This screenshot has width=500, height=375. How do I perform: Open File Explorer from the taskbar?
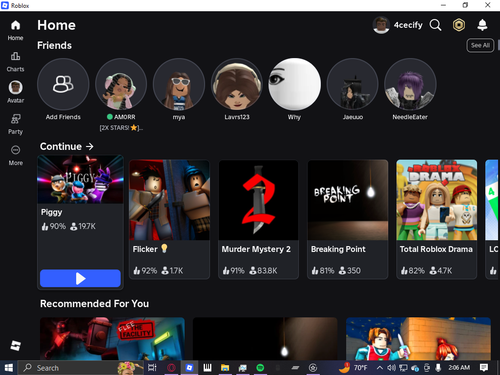click(x=225, y=368)
